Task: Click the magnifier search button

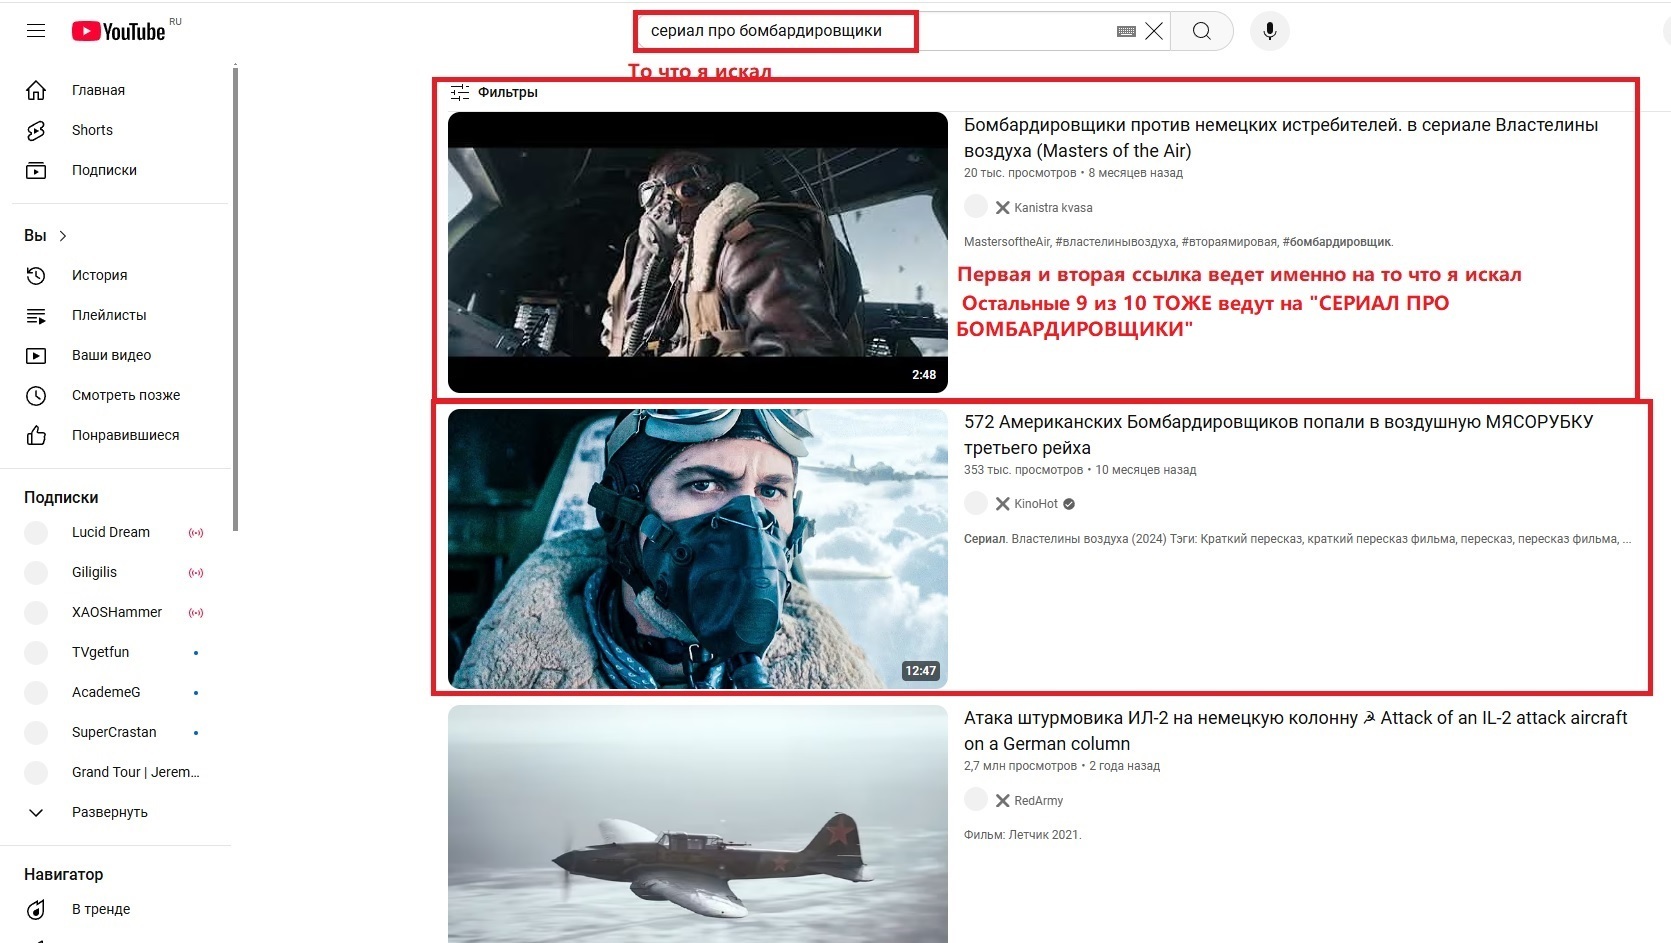Action: click(1201, 31)
